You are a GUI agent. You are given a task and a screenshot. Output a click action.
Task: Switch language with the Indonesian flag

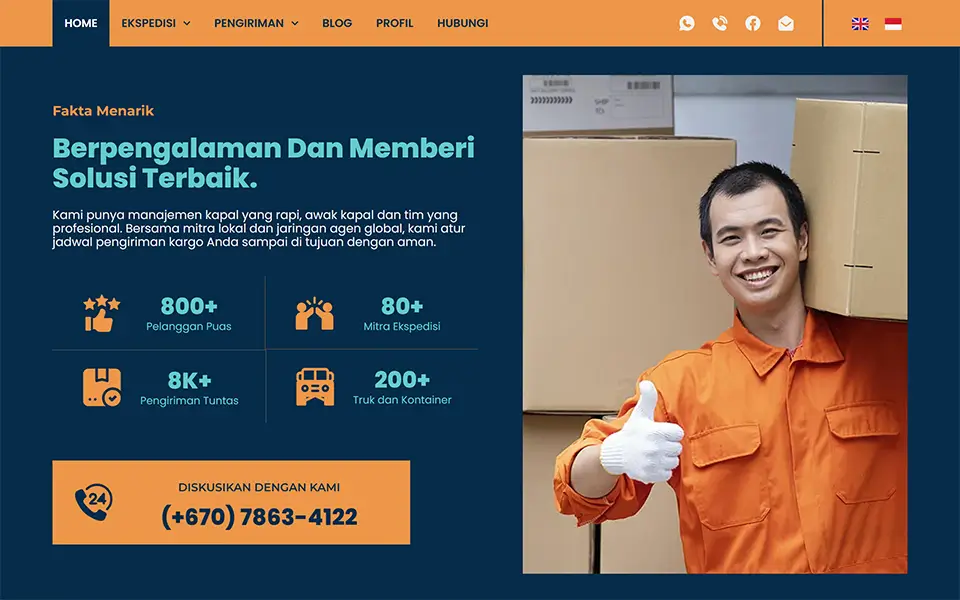893,24
